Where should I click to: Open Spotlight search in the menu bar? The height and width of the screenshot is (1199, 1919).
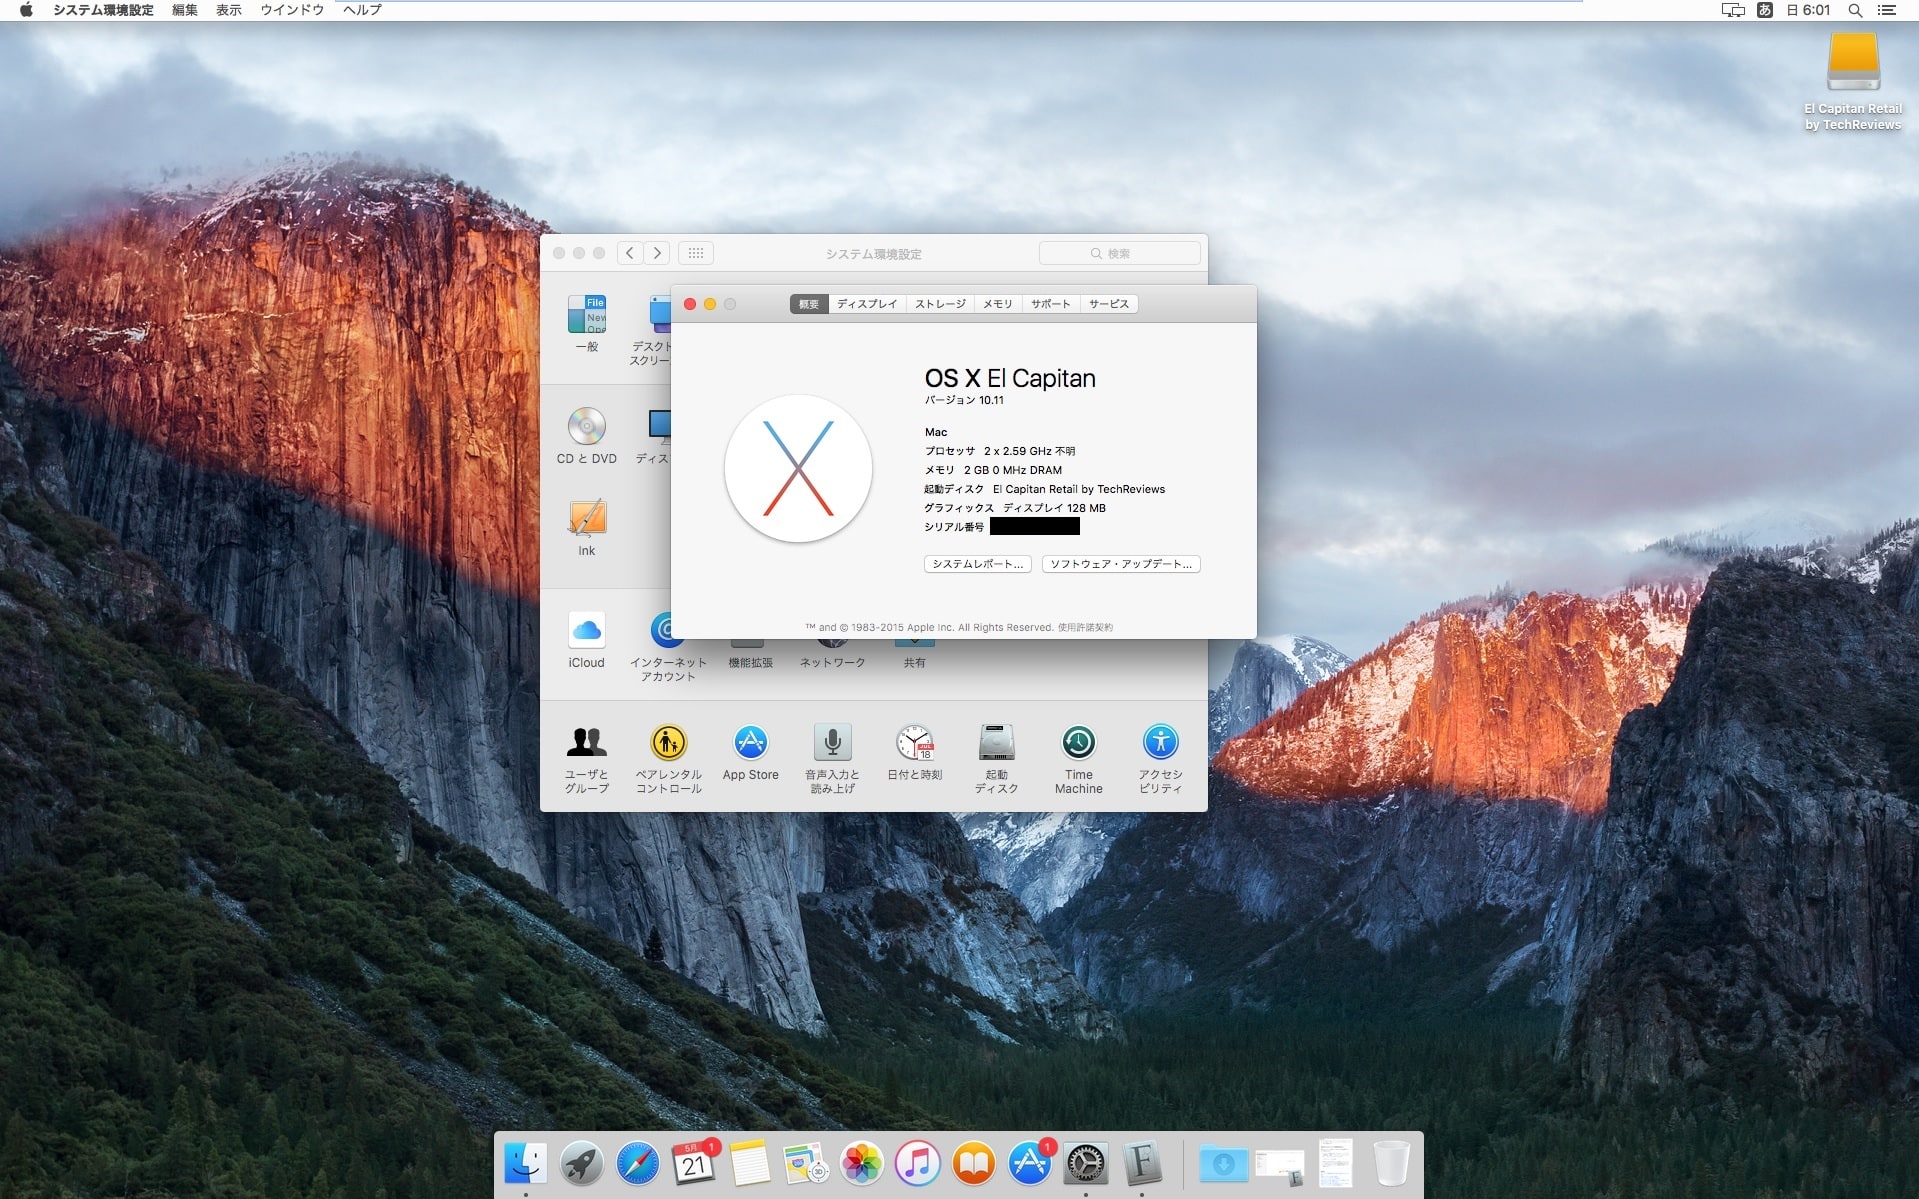[x=1855, y=10]
